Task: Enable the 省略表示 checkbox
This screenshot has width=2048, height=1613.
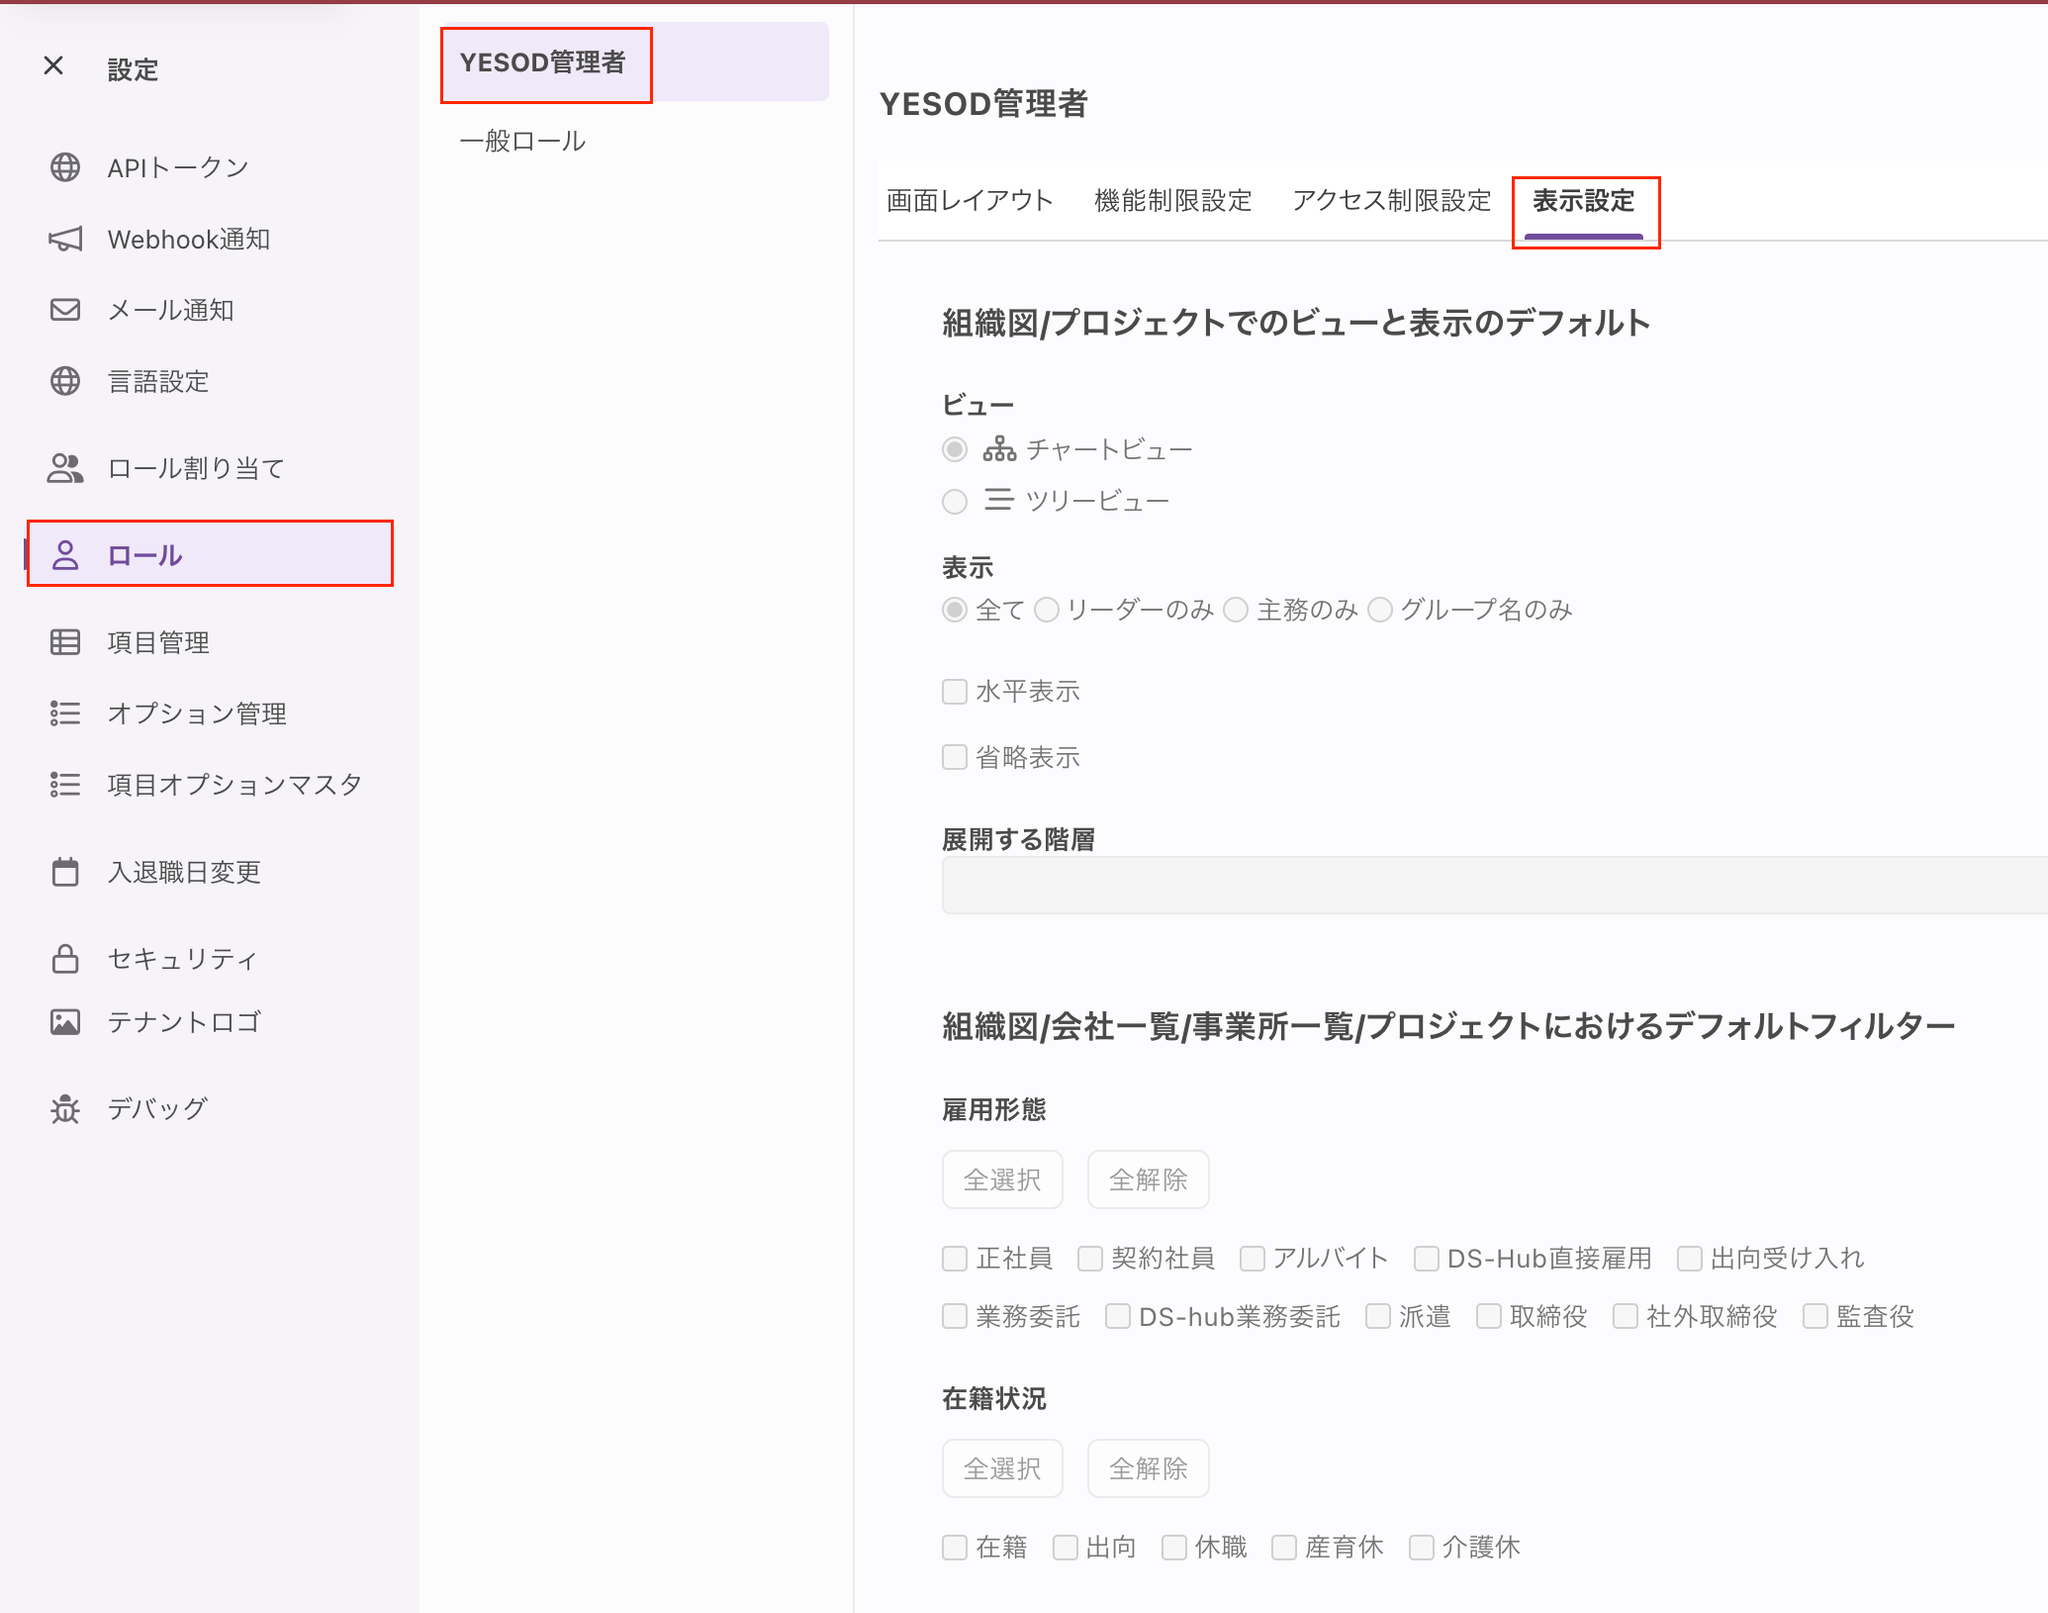Action: coord(955,757)
